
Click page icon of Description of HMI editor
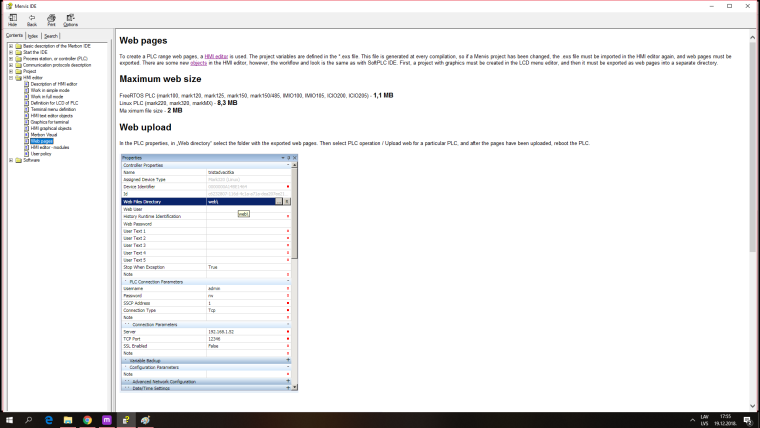pyautogui.click(x=27, y=84)
